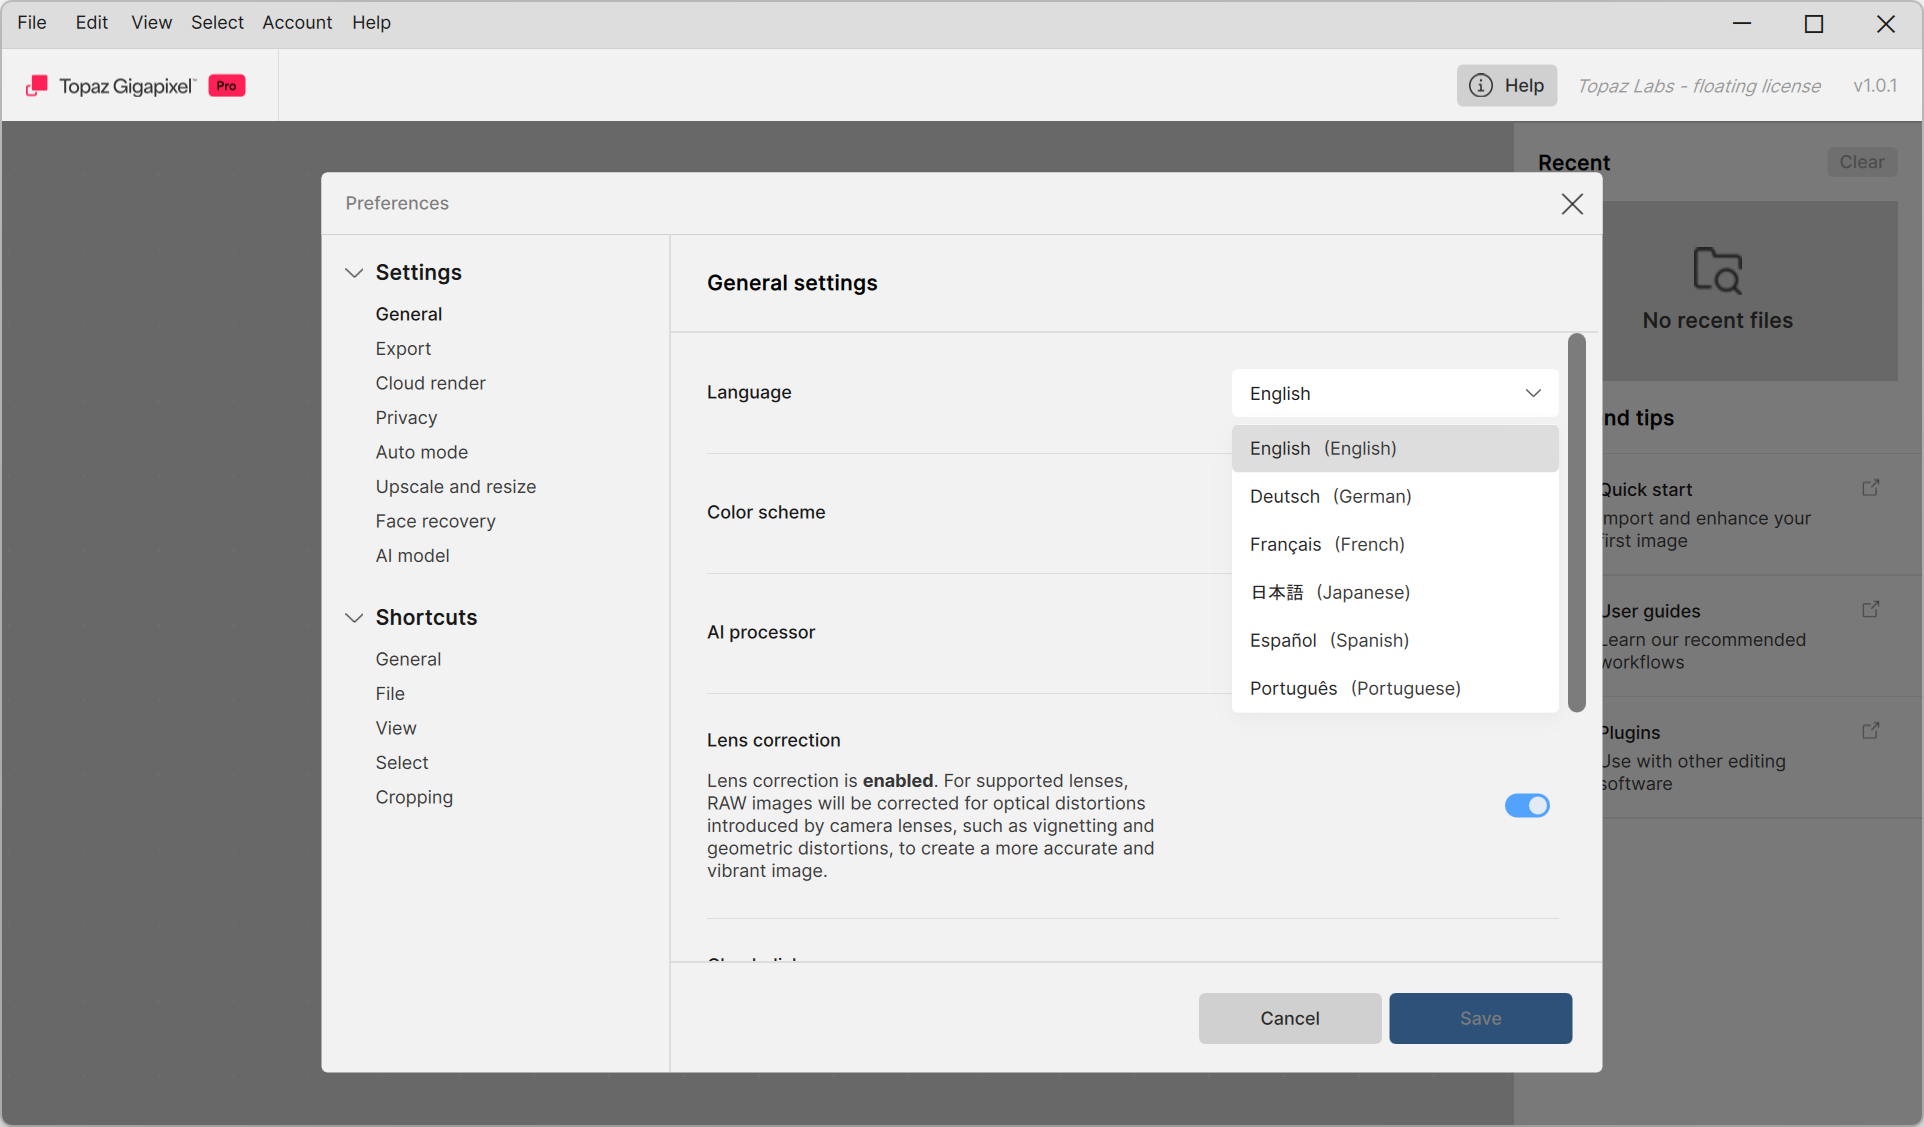Click the Save button

coord(1479,1018)
